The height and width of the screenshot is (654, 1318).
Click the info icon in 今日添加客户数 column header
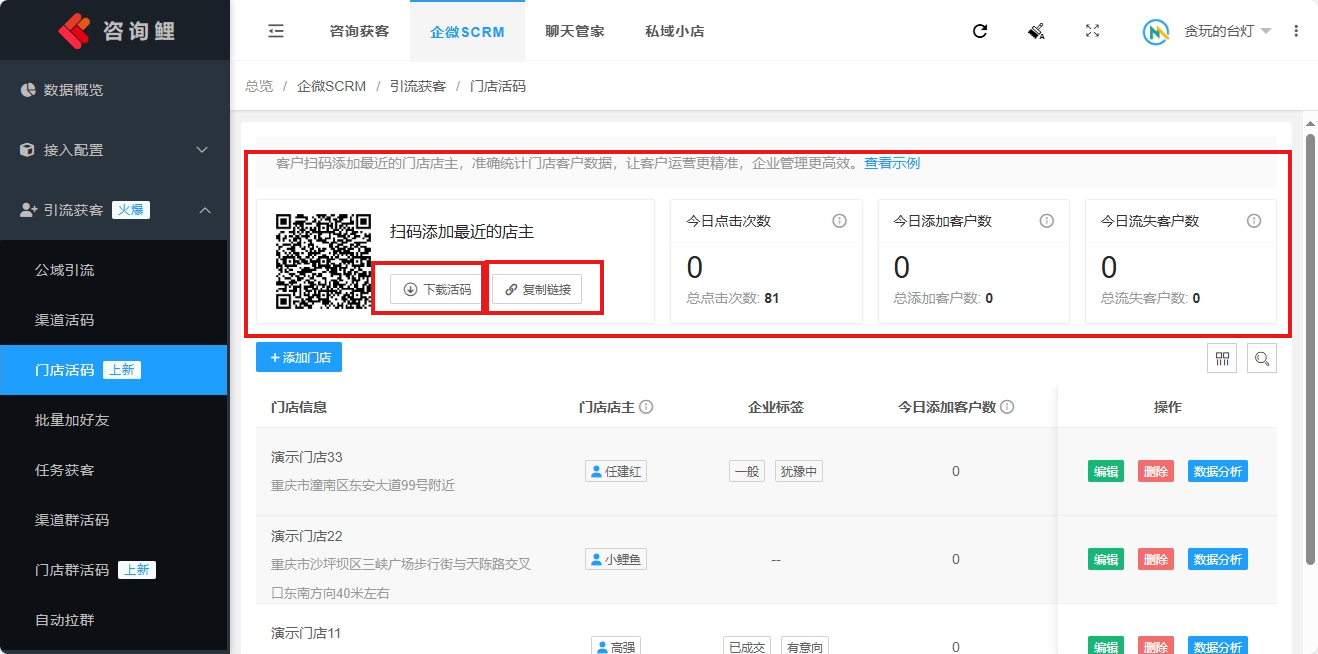click(1007, 407)
